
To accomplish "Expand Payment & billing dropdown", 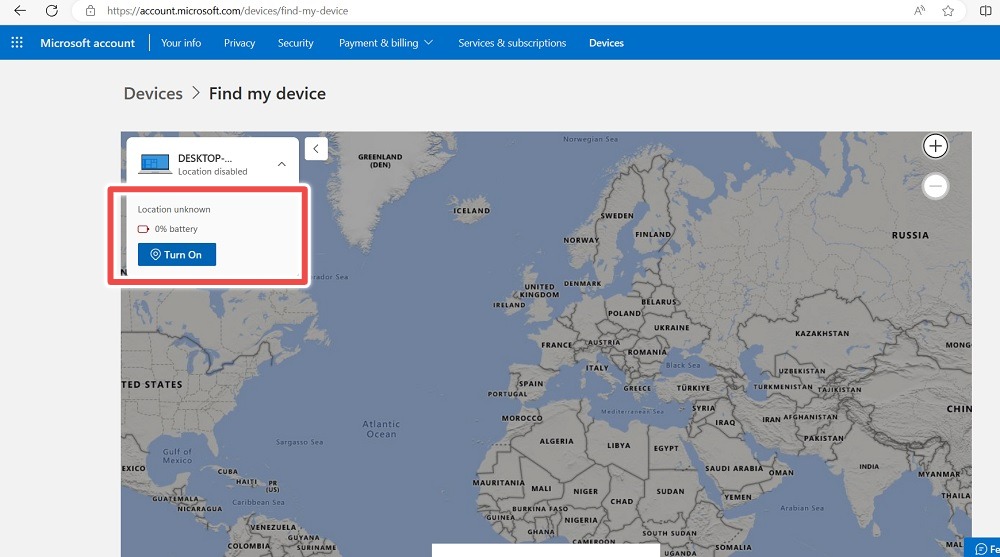I will 386,43.
